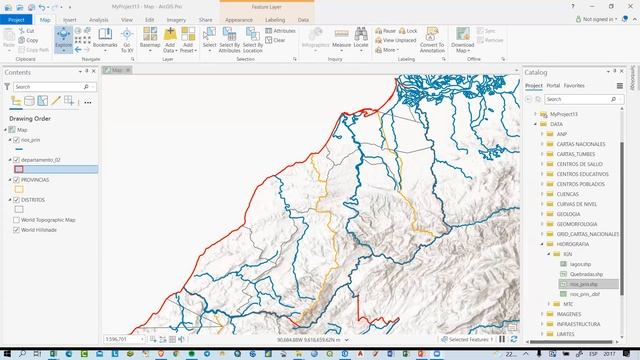
Task: Lock the labels
Action: tap(408, 31)
